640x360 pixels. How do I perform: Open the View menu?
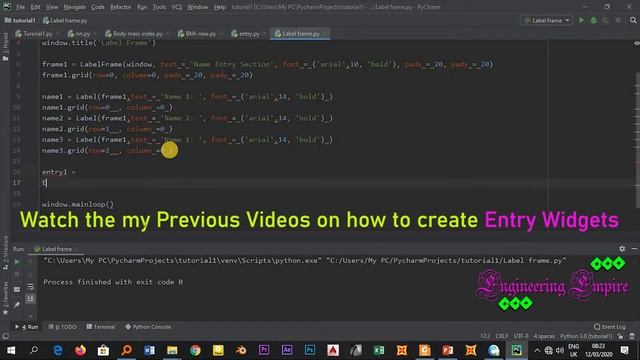tap(52, 7)
